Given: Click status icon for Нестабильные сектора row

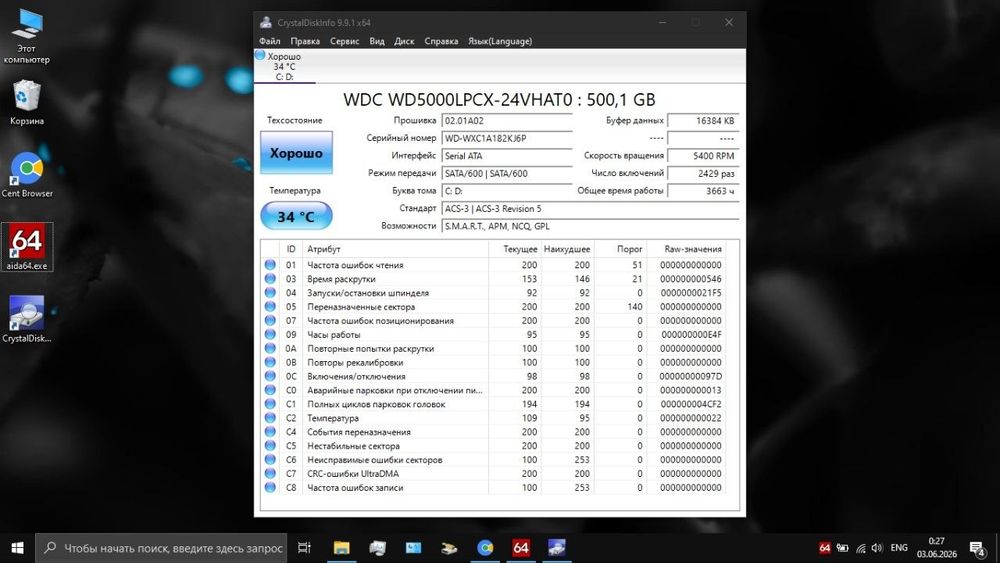Looking at the screenshot, I should (x=270, y=446).
